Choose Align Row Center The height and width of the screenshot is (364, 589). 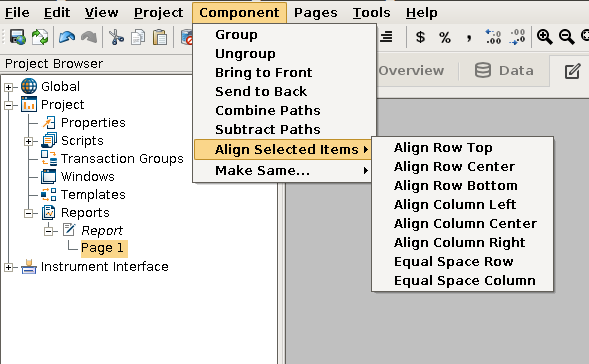pos(462,167)
